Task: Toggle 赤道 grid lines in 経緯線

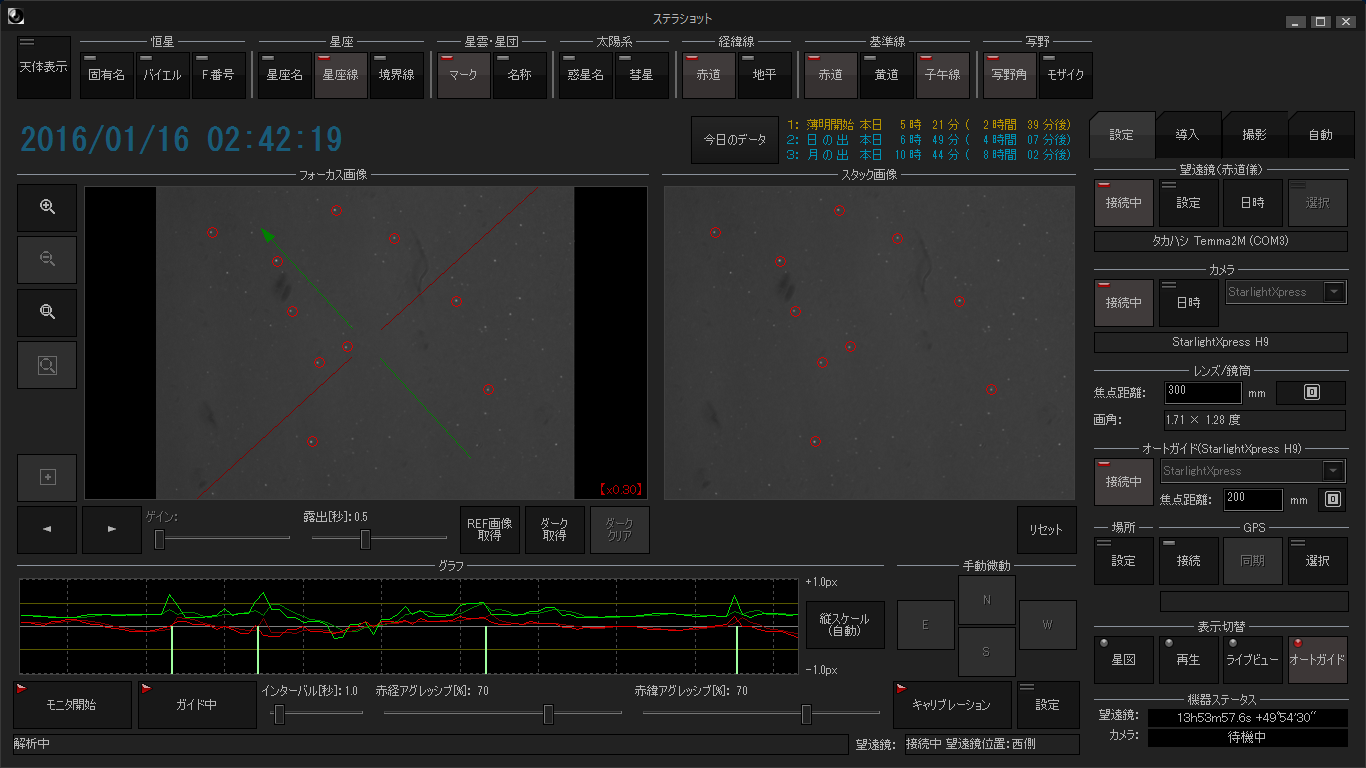Action: pyautogui.click(x=708, y=75)
